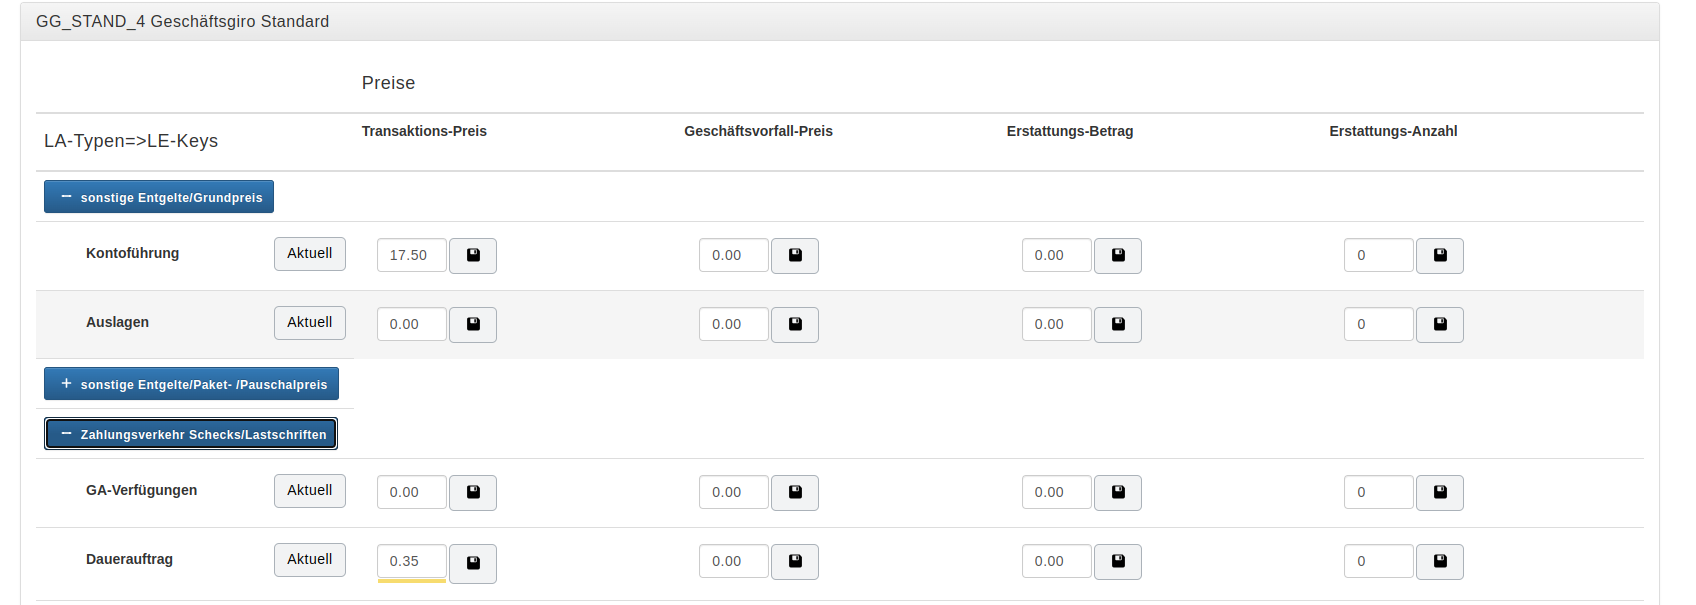The image size is (1696, 605).
Task: Select Auslagen Geschäftsvorfall-Preis input field
Action: (733, 325)
